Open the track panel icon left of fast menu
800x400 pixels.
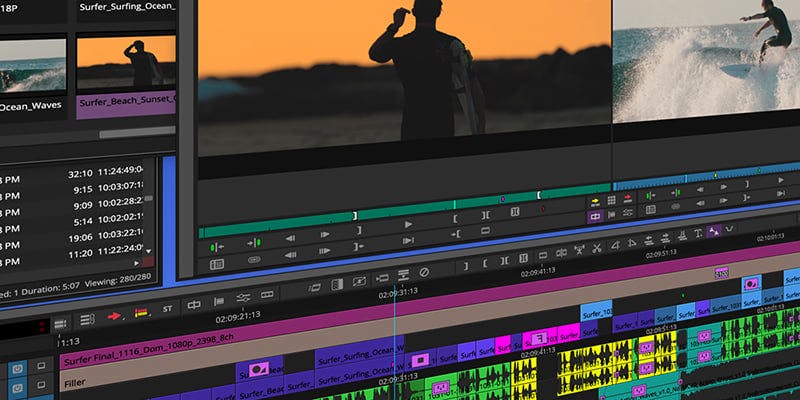click(x=60, y=322)
